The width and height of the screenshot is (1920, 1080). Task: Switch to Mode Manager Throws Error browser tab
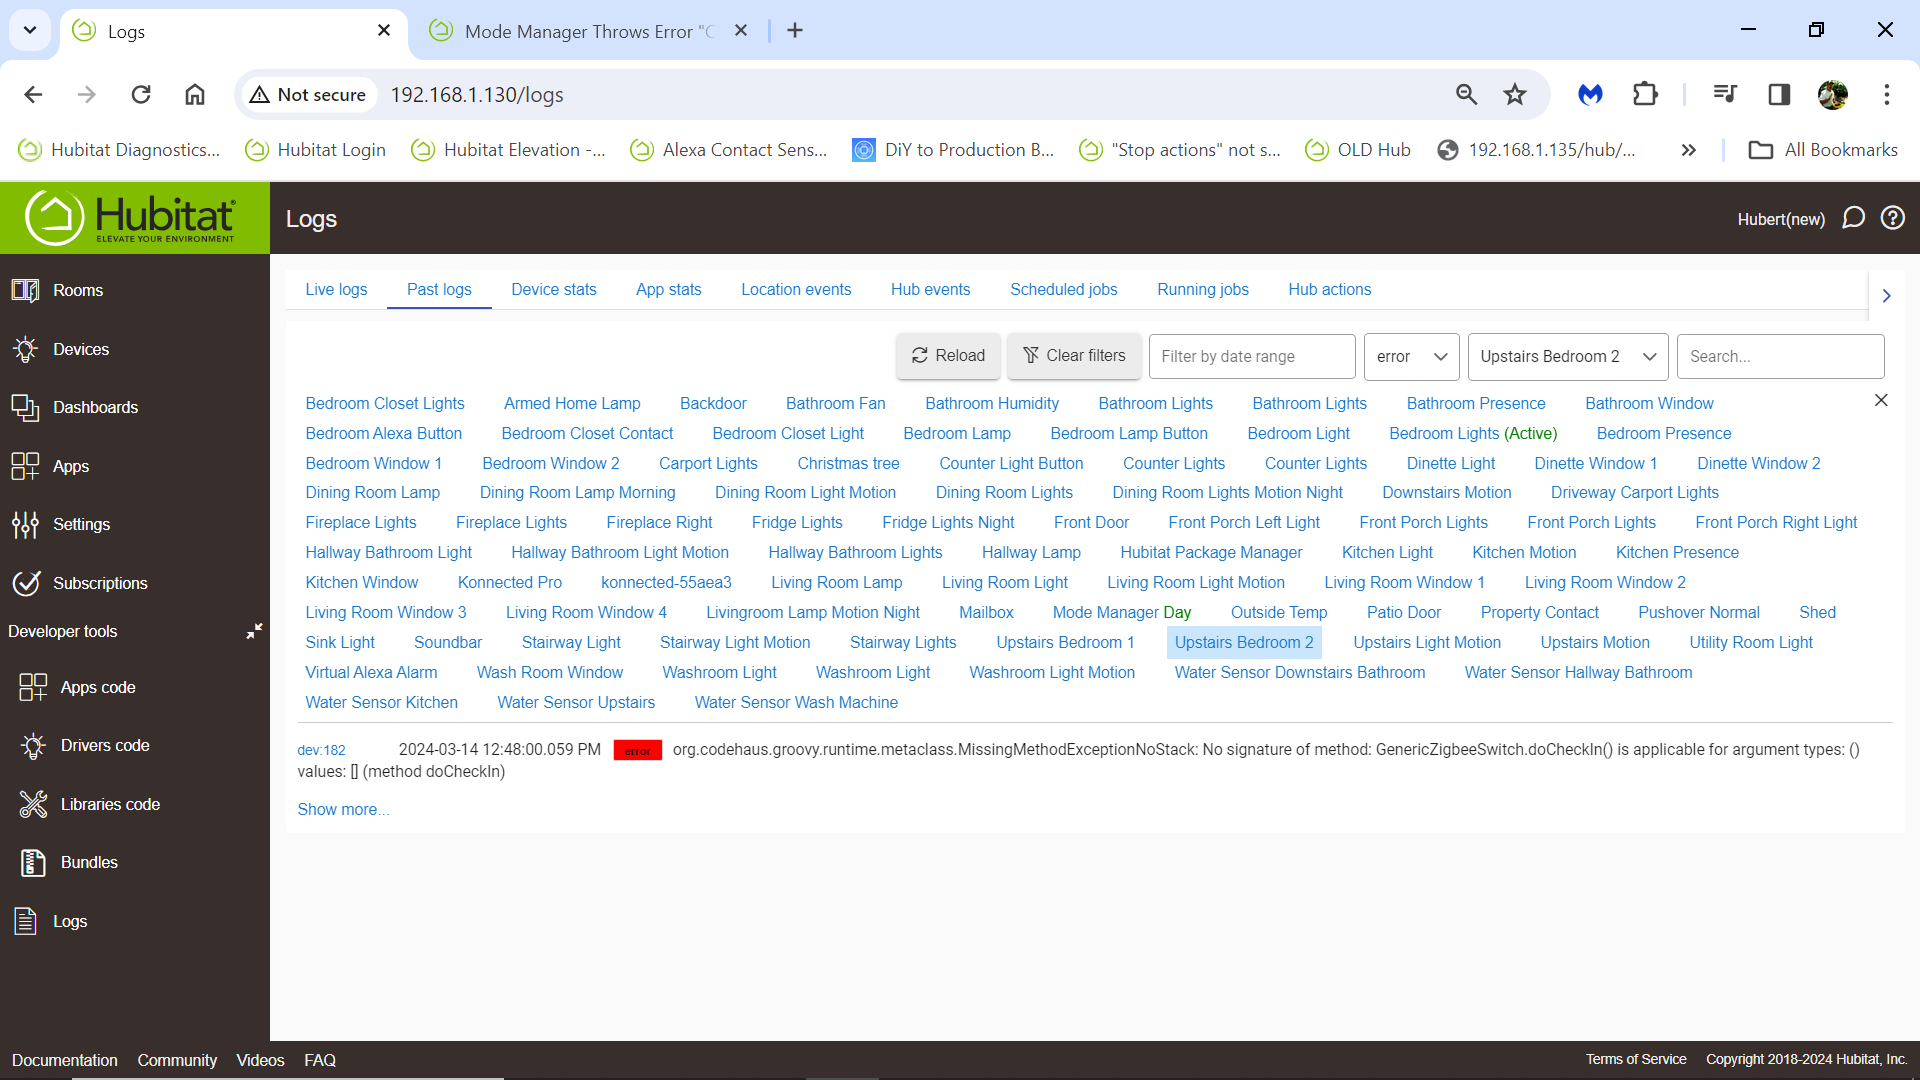click(590, 31)
